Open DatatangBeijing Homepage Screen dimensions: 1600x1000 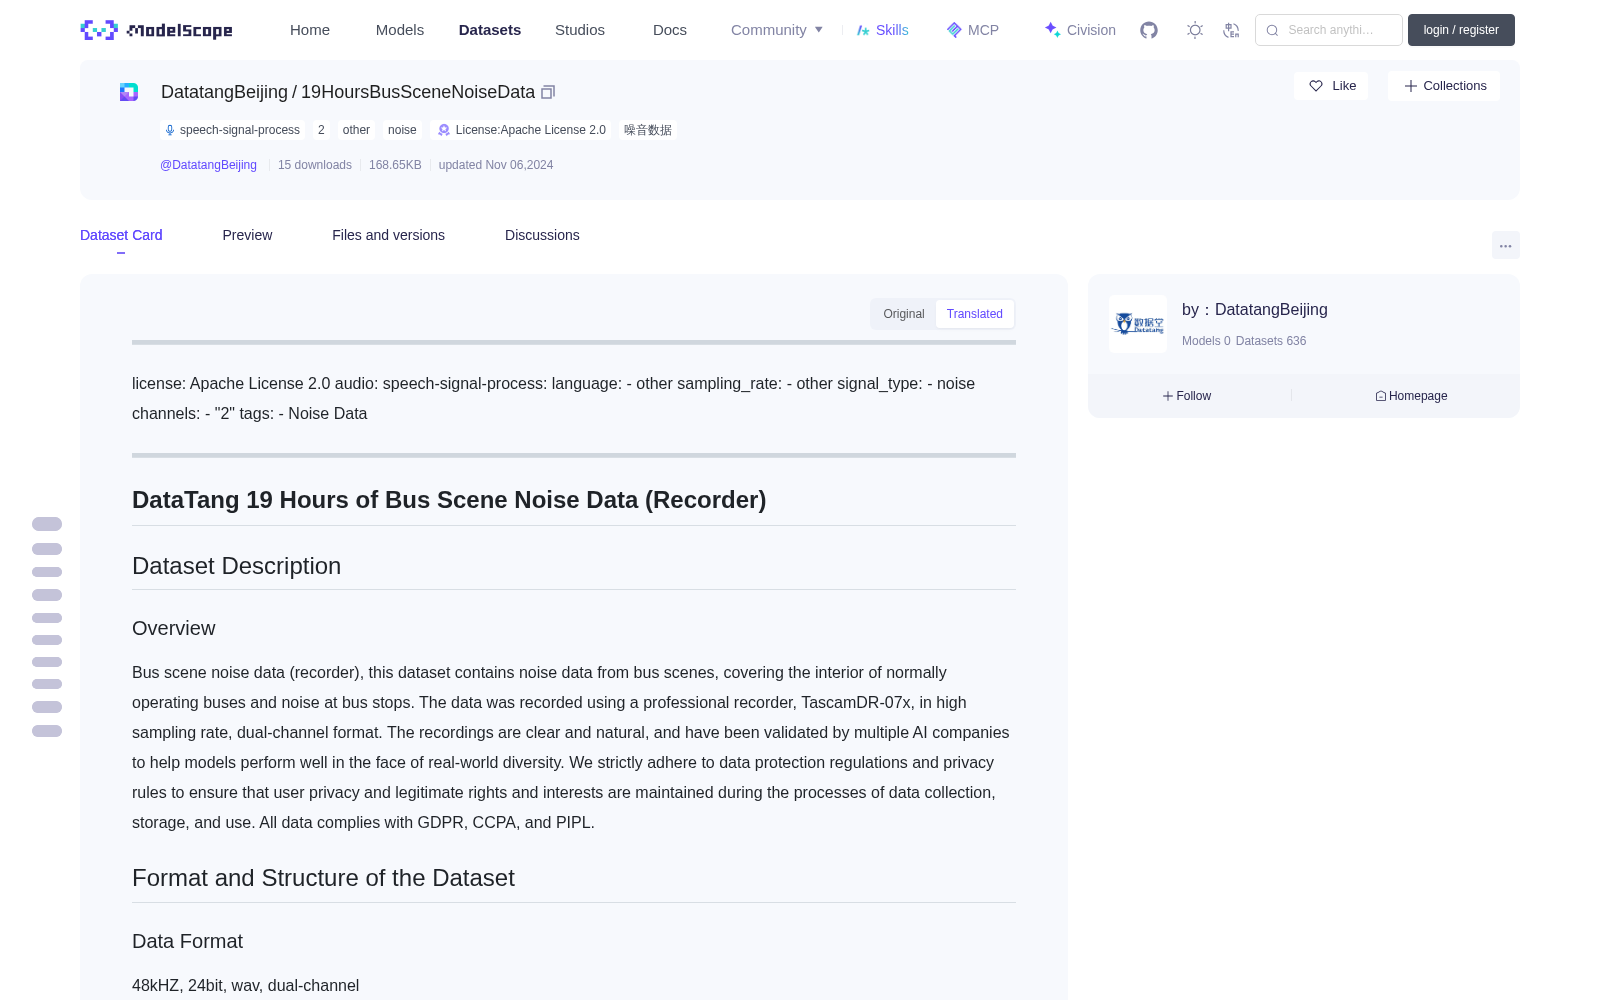click(x=1411, y=396)
